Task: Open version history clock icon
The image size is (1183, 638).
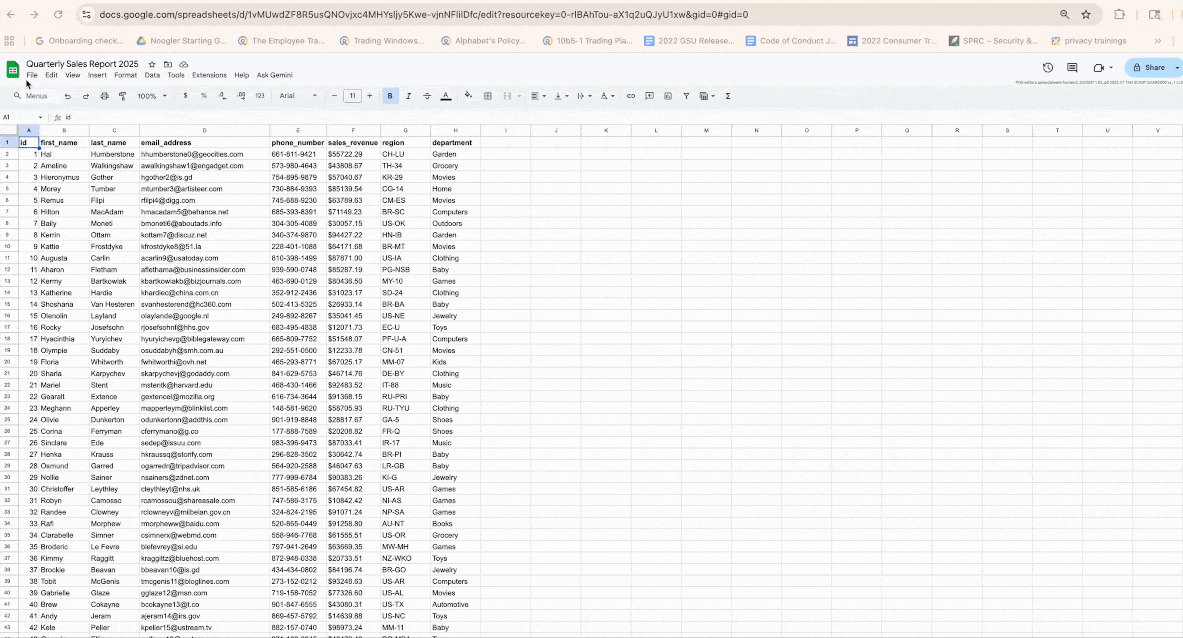Action: 1048,67
